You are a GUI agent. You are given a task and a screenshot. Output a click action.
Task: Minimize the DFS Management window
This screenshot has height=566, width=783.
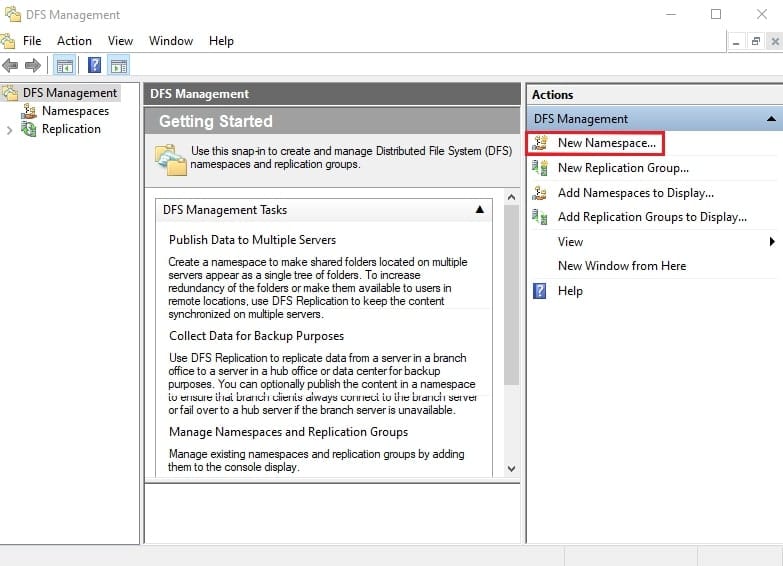click(671, 14)
